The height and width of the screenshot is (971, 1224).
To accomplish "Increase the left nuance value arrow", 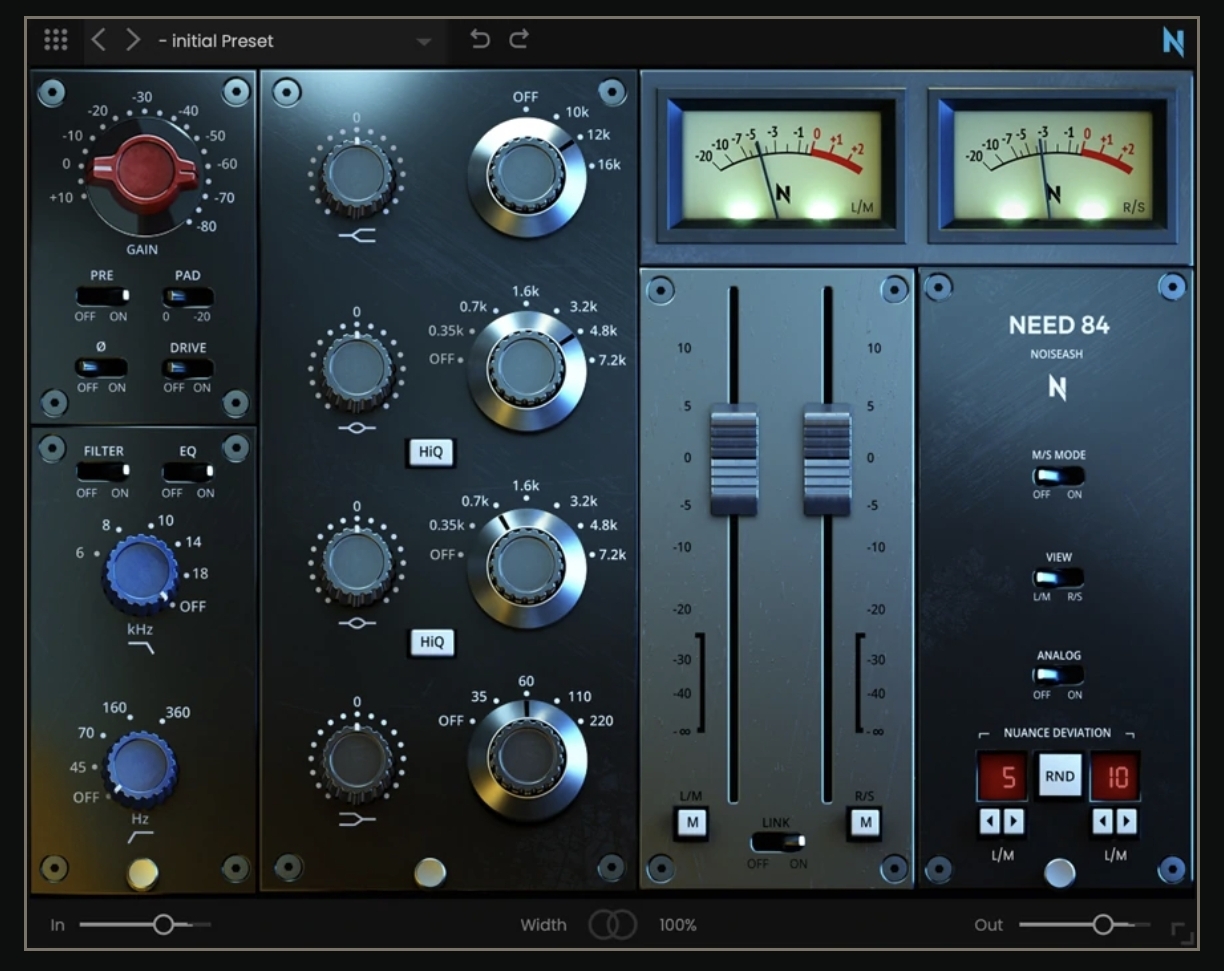I will coord(1013,822).
